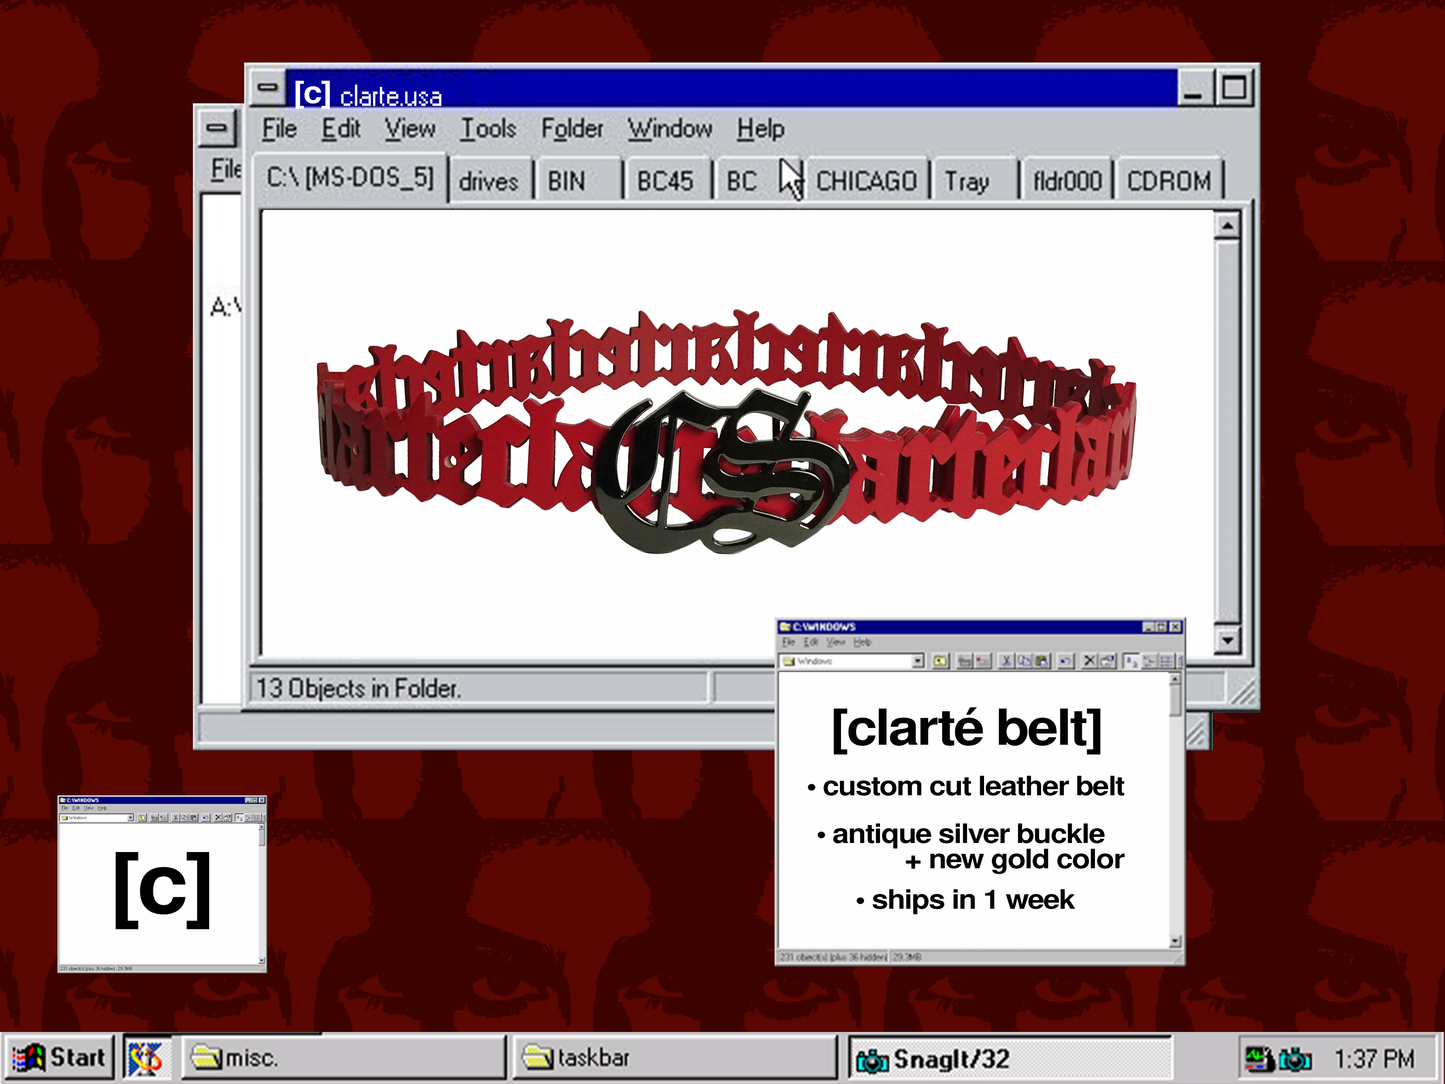Image resolution: width=1445 pixels, height=1084 pixels.
Task: Click the Copy icon in belt window
Action: point(1024,661)
